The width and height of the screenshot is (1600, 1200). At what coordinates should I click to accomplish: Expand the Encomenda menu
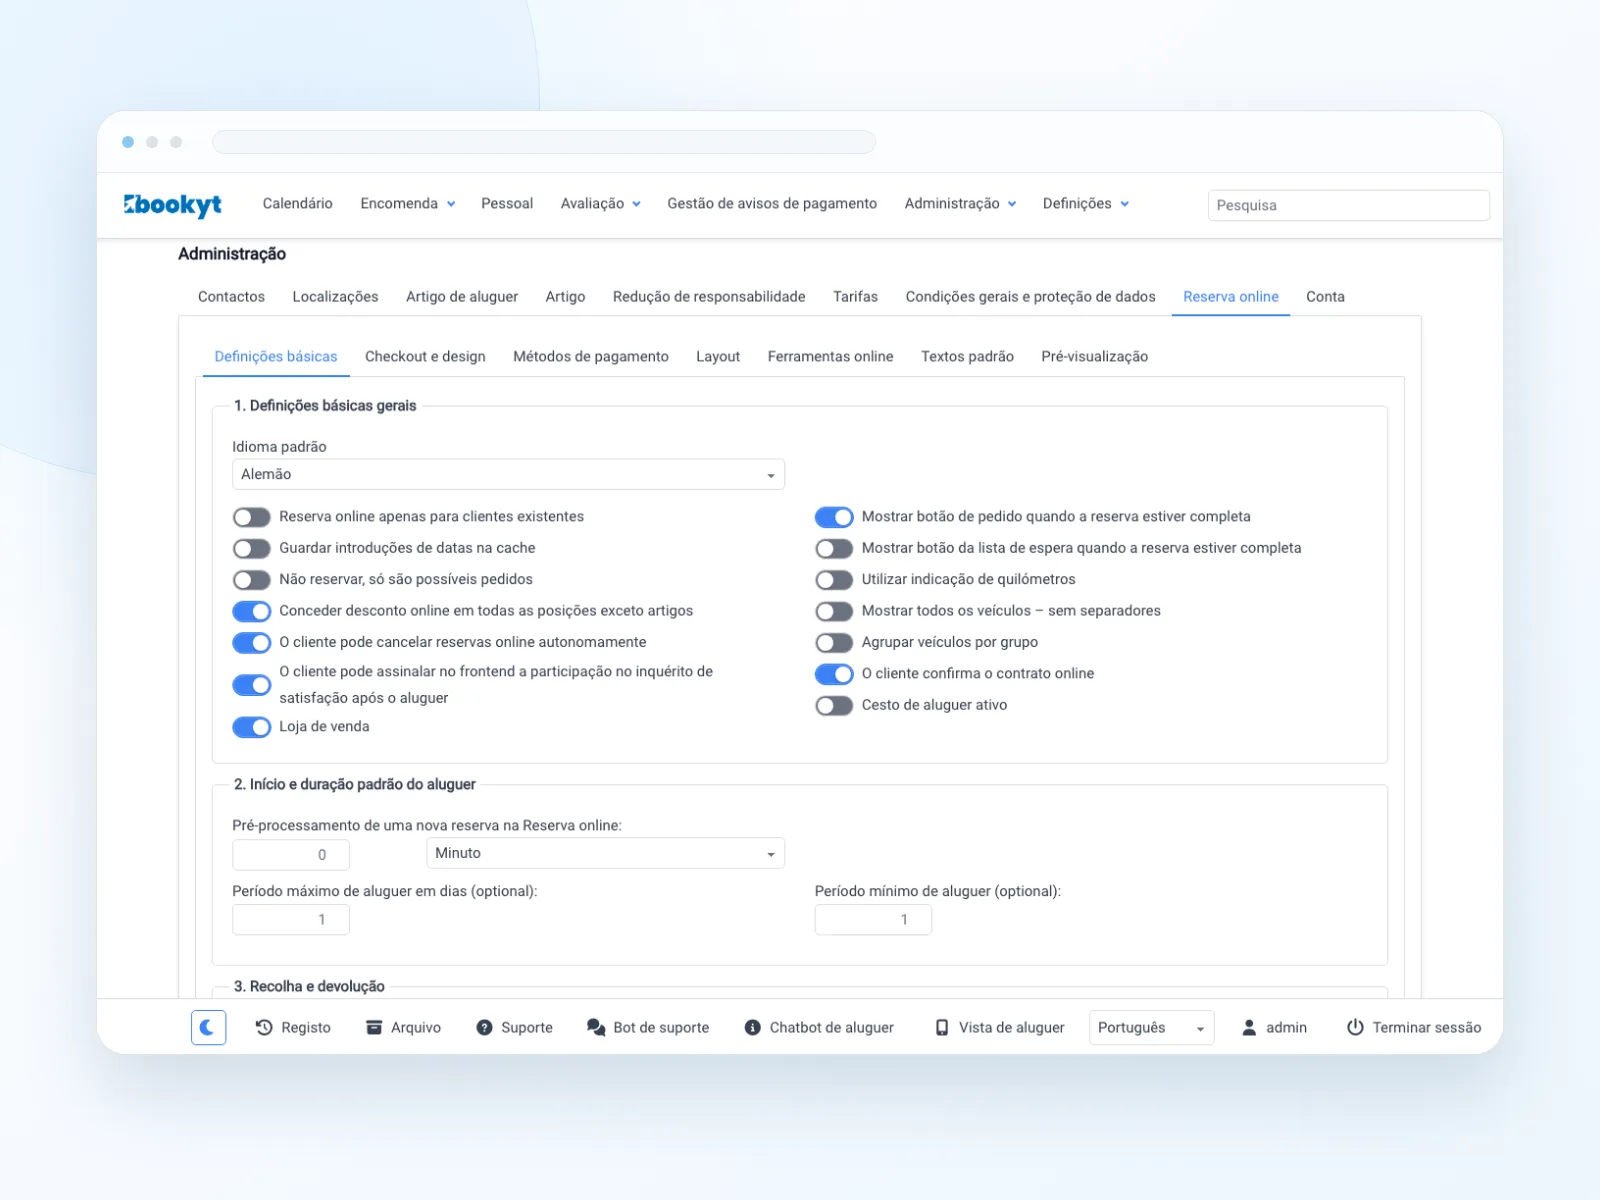click(408, 203)
